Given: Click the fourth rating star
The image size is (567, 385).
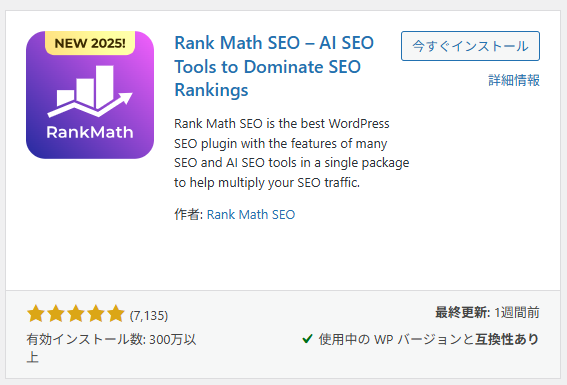Looking at the screenshot, I should 96,313.
